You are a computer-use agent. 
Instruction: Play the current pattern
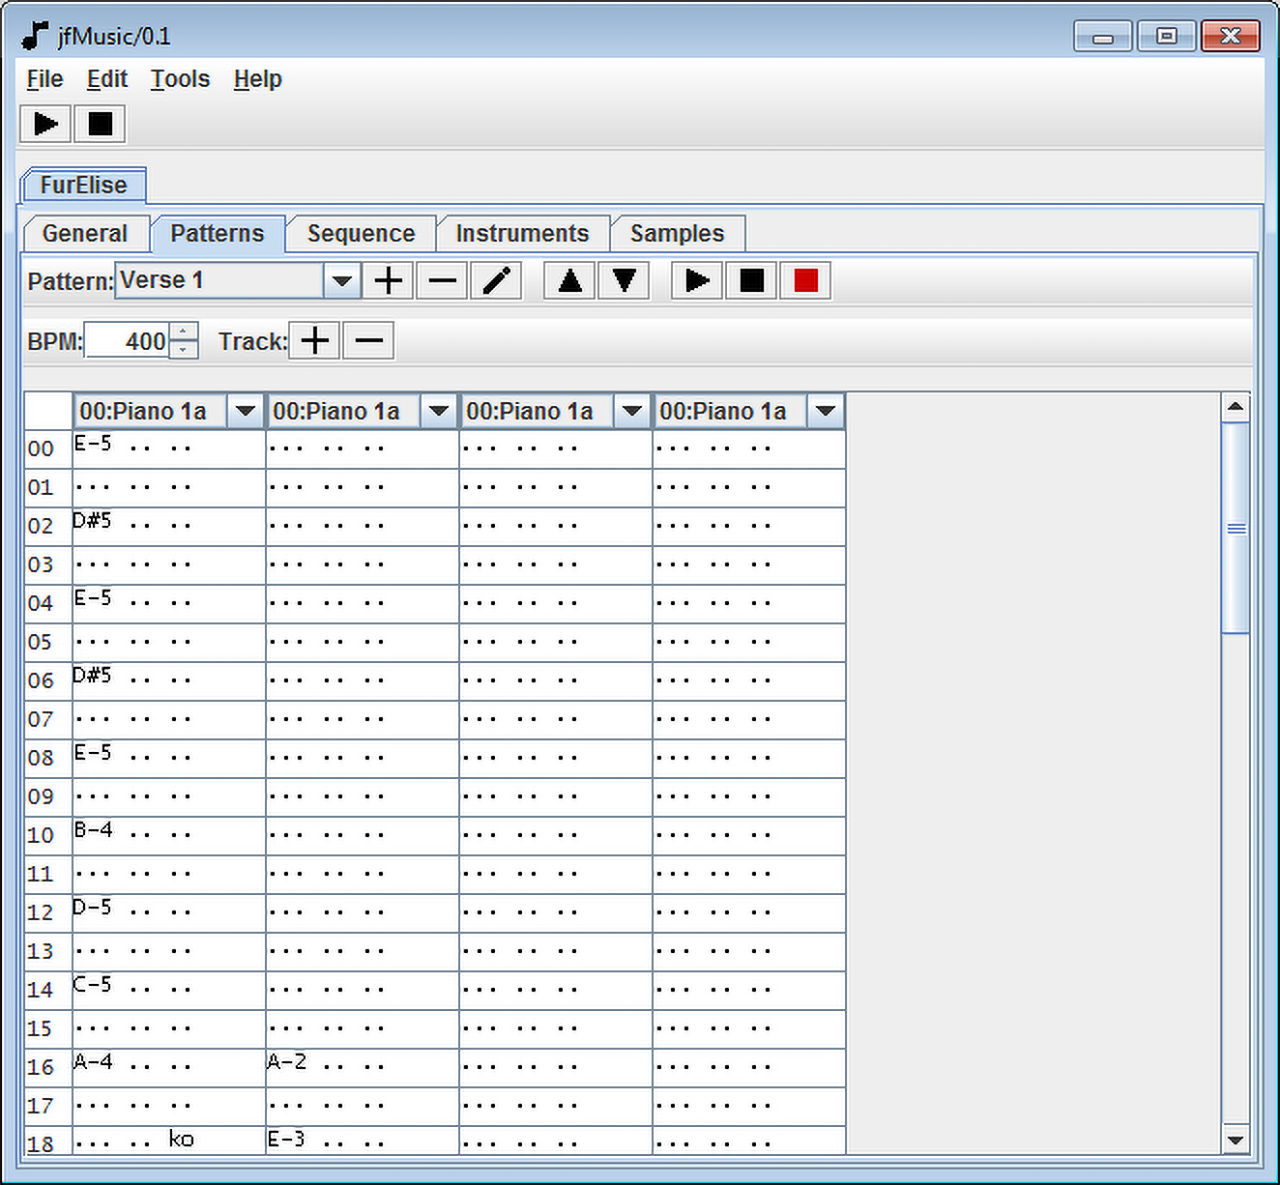point(698,281)
